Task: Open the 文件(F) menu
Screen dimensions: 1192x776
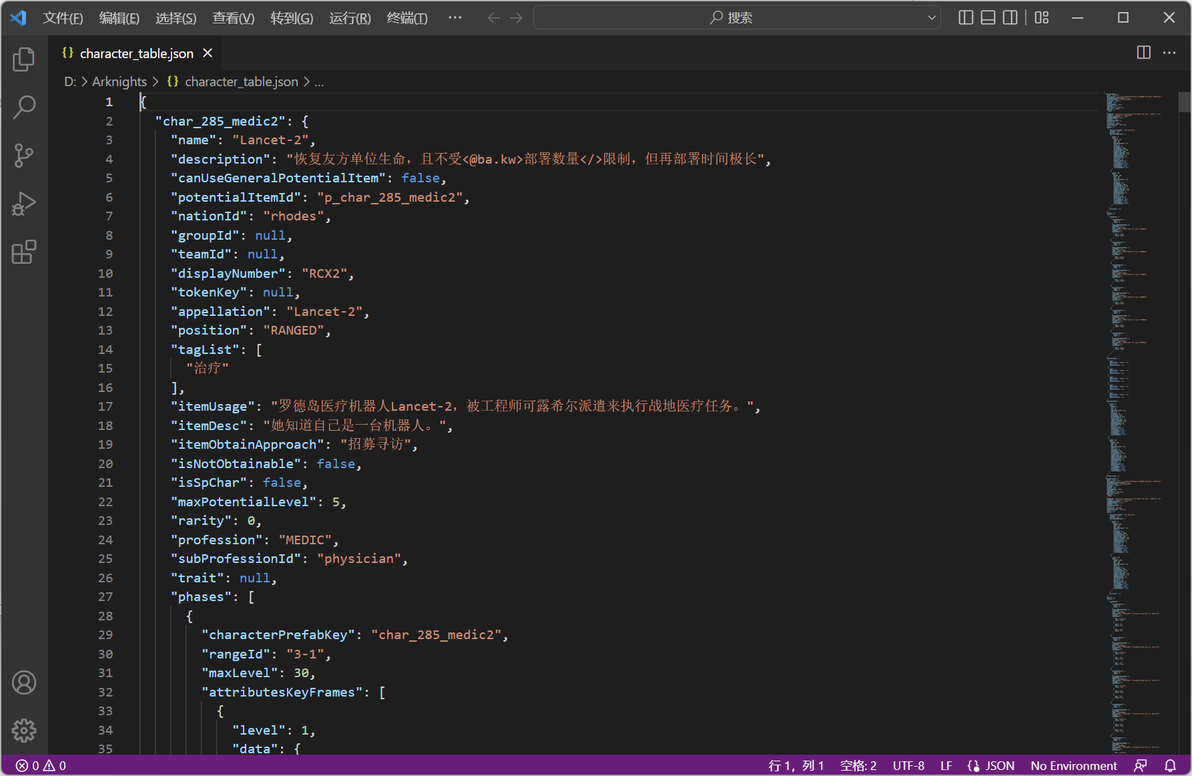Action: pyautogui.click(x=62, y=17)
